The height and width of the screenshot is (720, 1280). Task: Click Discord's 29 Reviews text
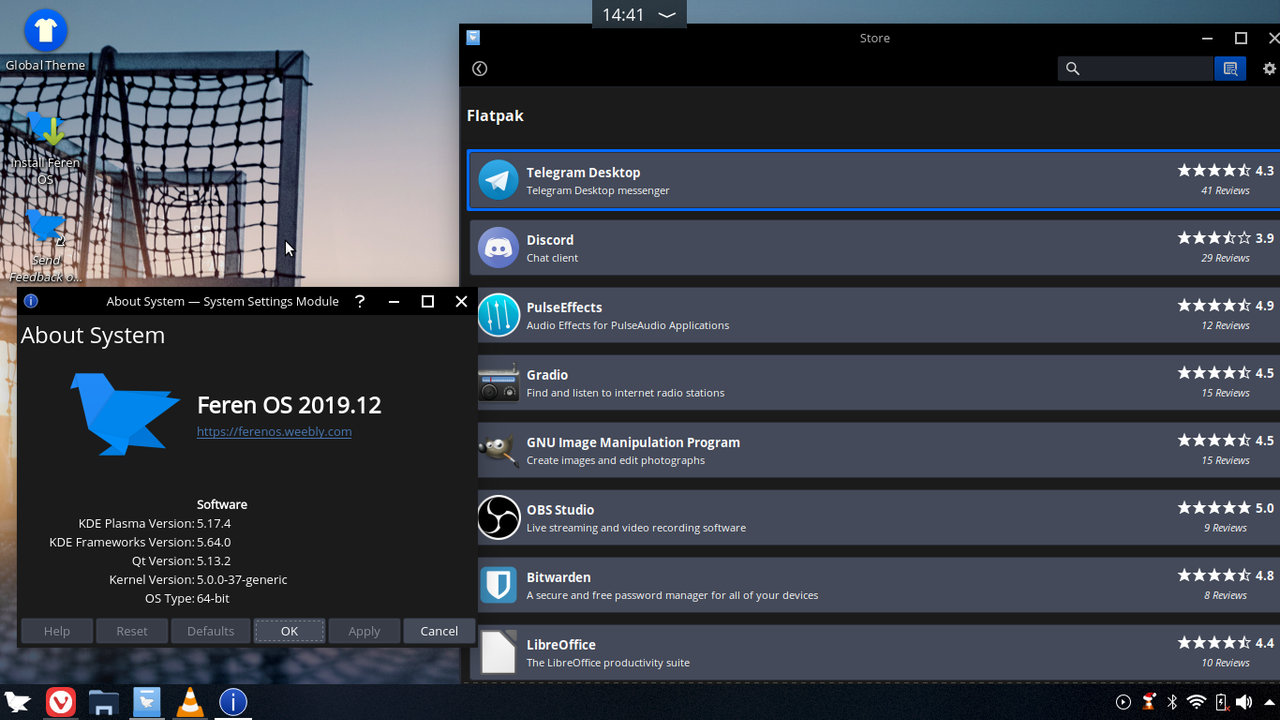(x=1225, y=258)
